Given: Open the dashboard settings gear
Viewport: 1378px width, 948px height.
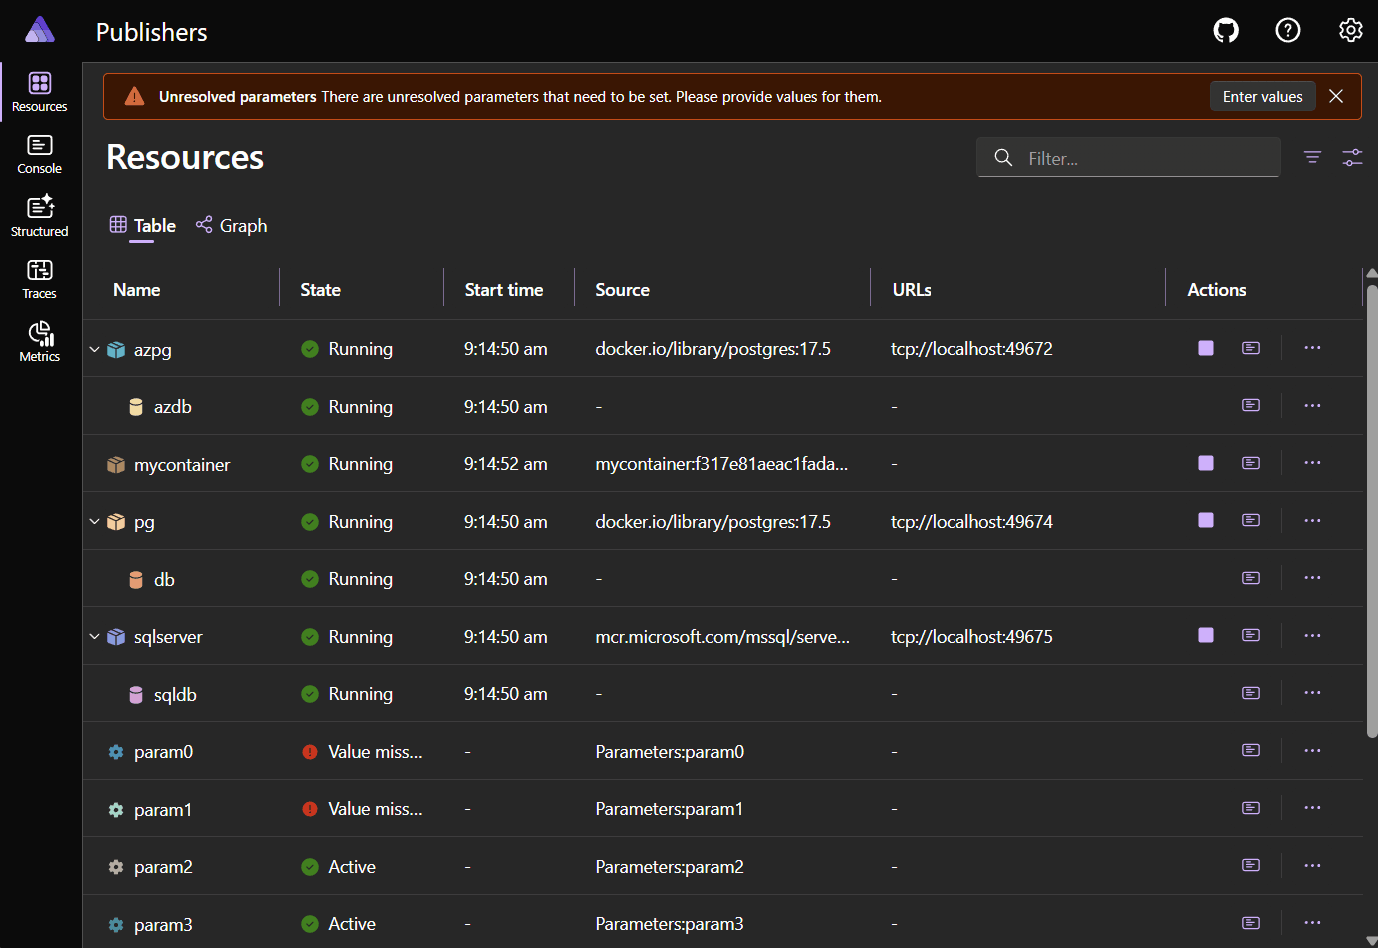Looking at the screenshot, I should 1351,30.
